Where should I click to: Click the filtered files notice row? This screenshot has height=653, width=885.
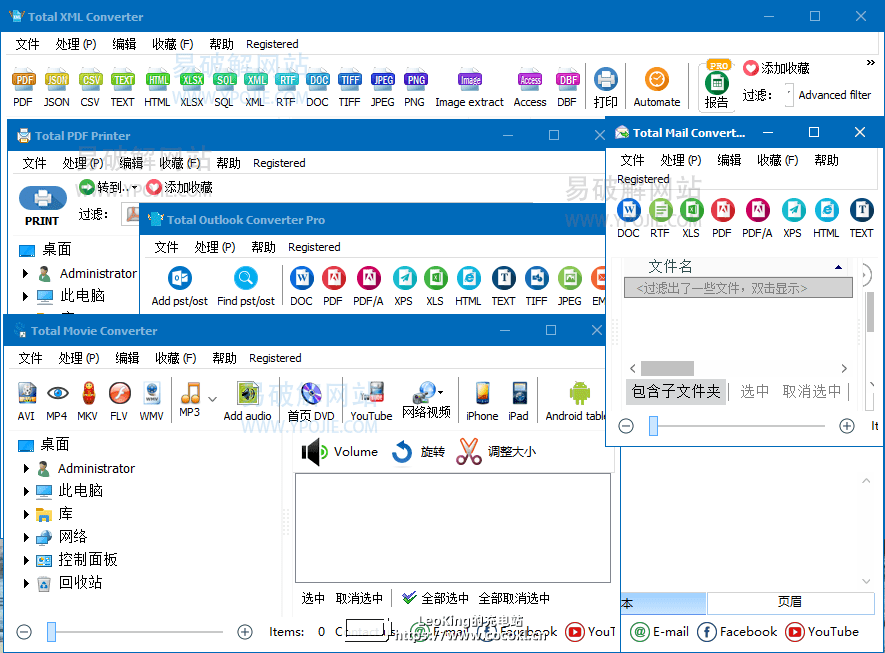pos(738,288)
